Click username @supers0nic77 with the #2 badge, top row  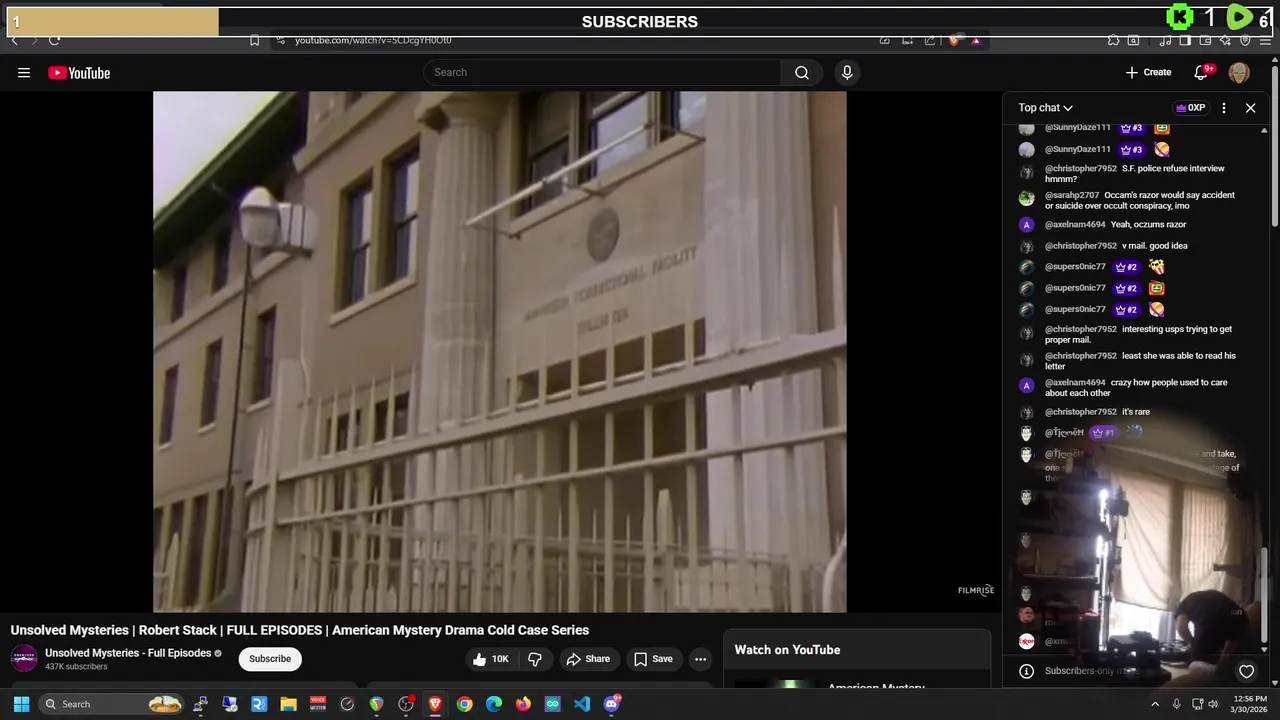click(1075, 267)
